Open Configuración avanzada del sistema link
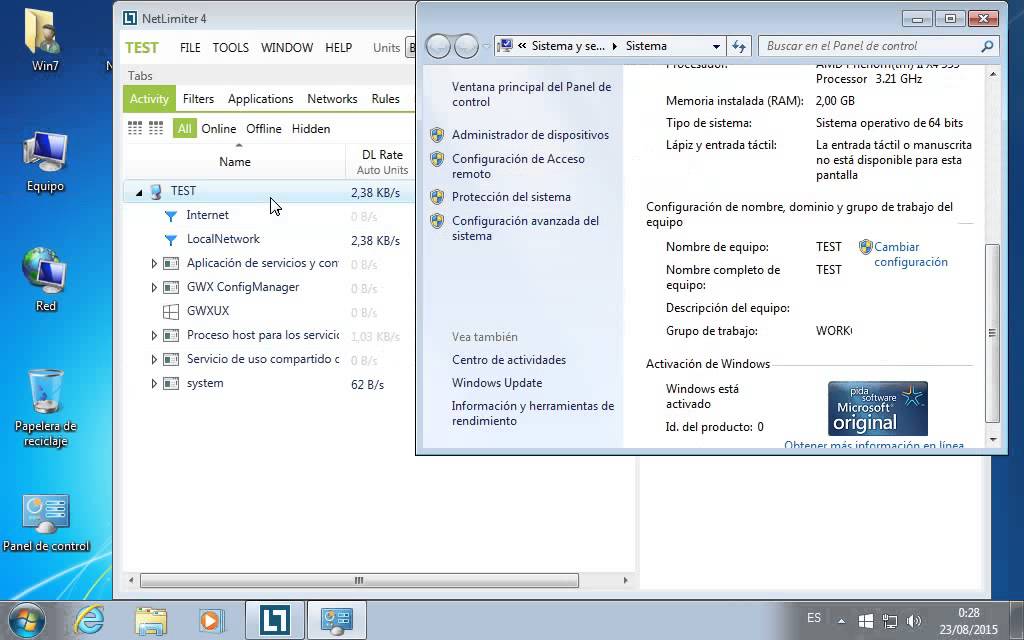Screen dimensions: 1024x640 [x=525, y=228]
